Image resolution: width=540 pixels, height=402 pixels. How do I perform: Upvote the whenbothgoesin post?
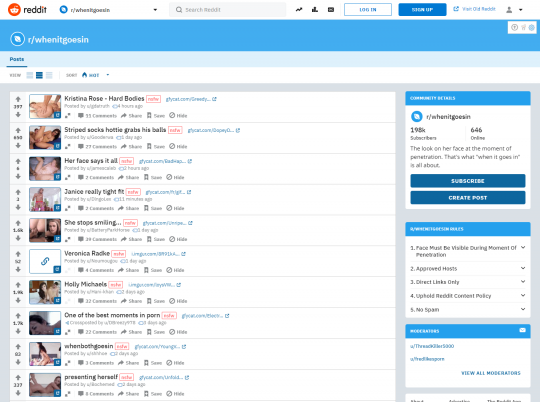click(x=18, y=347)
